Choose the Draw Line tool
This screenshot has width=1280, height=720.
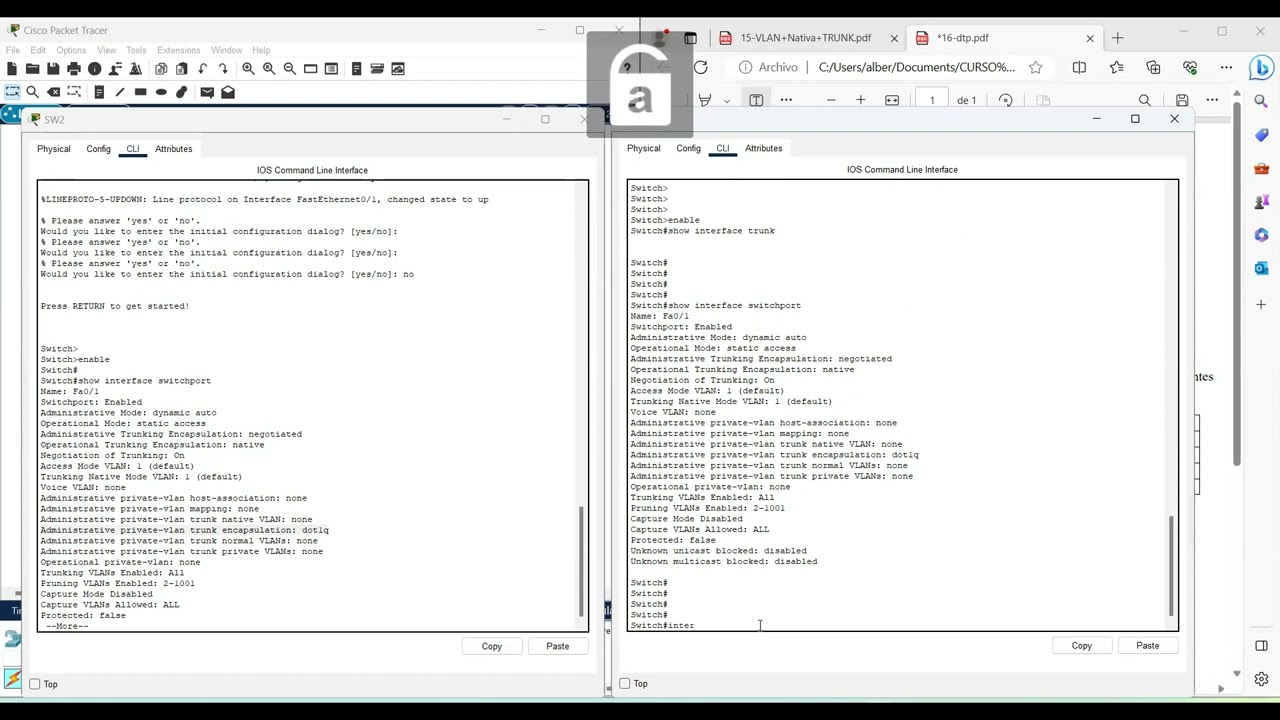[x=120, y=92]
